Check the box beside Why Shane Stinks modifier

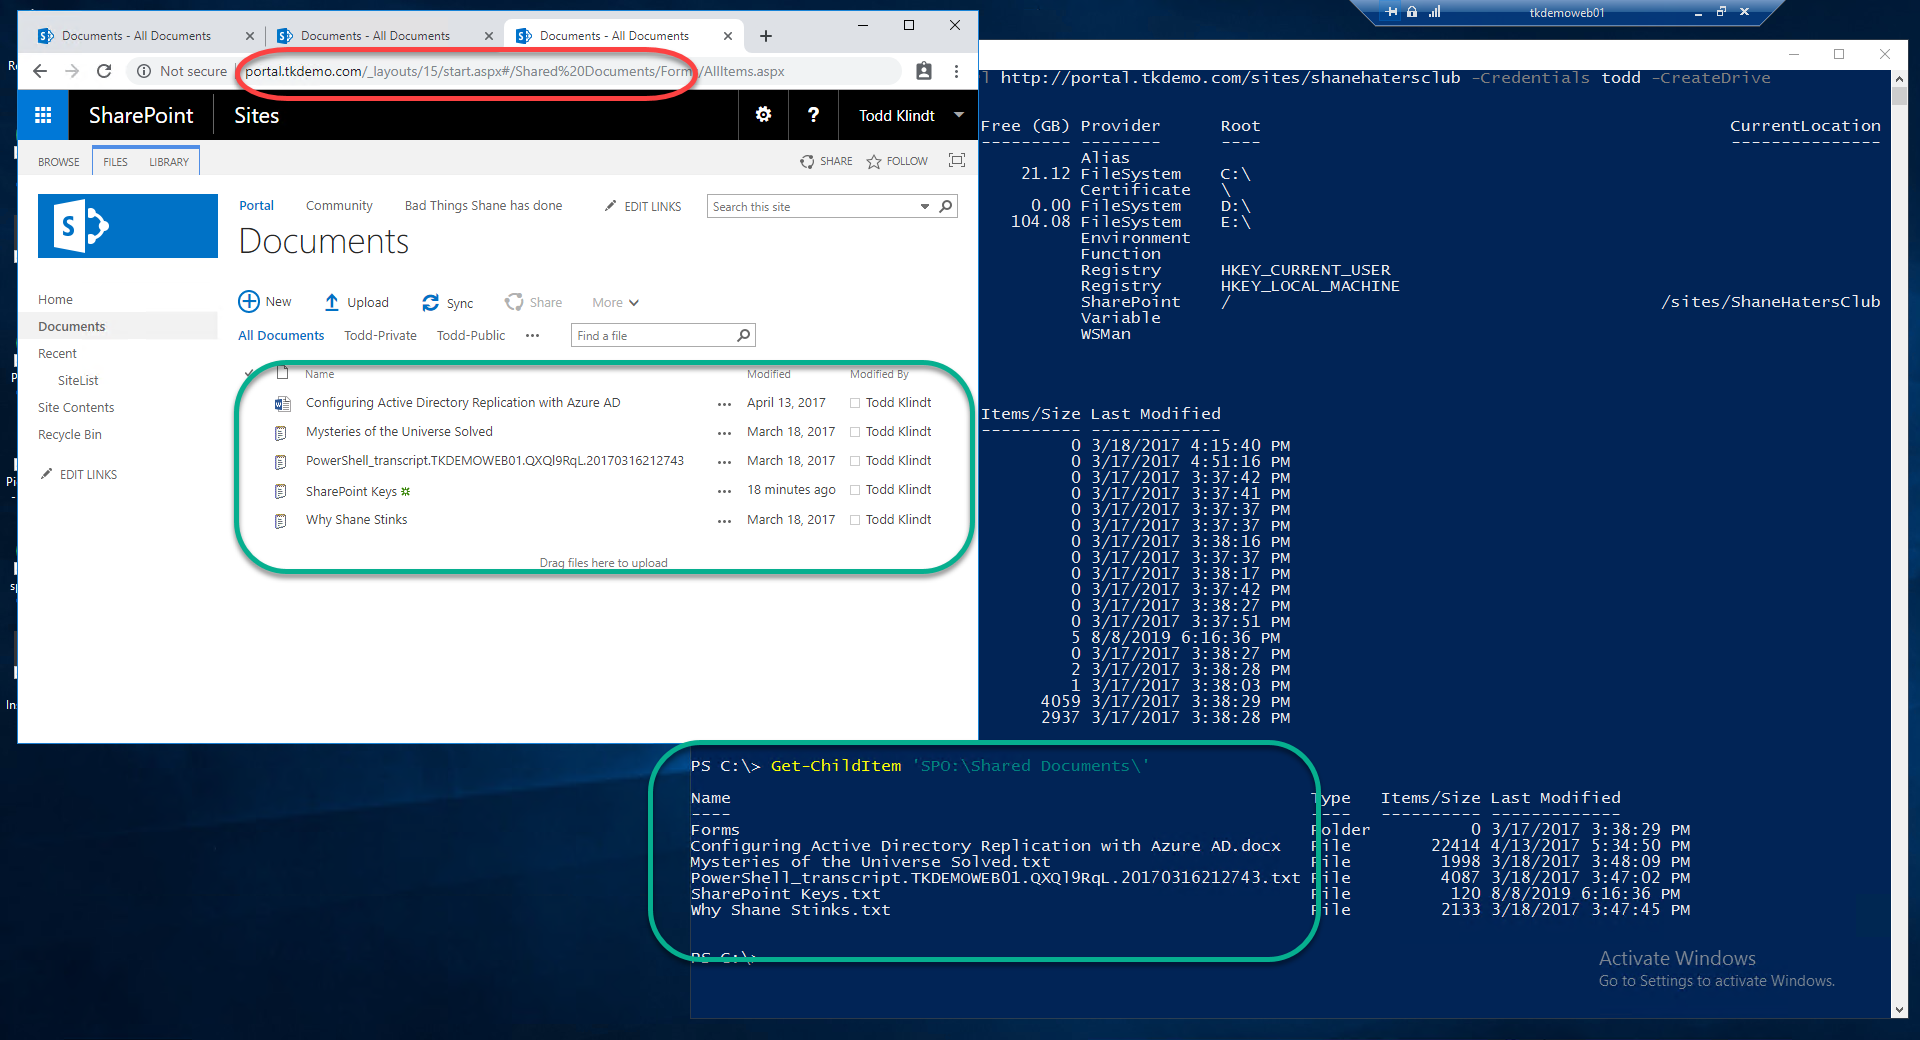coord(855,519)
